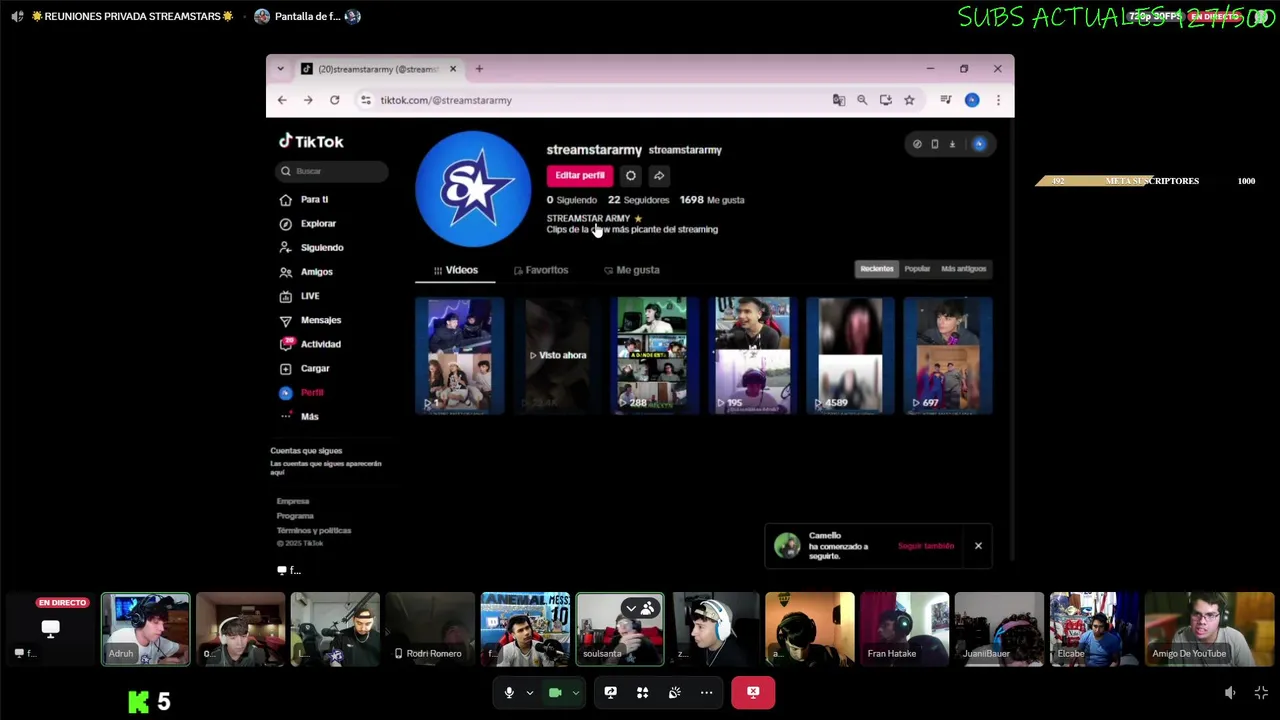Click the browser forward arrow
1280x720 pixels.
tap(308, 100)
